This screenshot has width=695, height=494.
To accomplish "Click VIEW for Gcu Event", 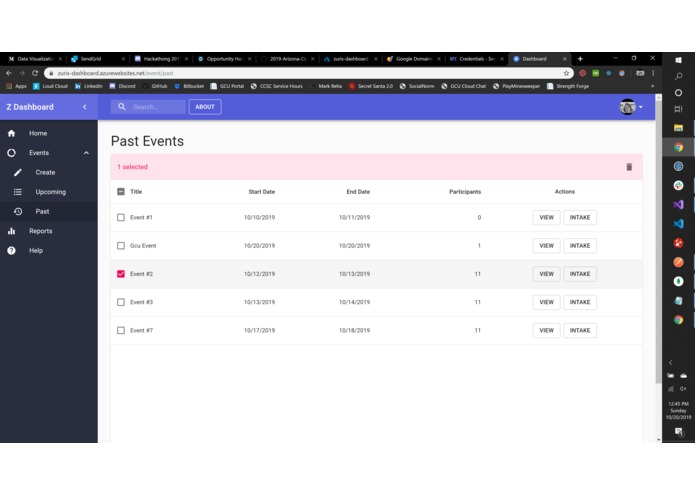I will pos(546,246).
